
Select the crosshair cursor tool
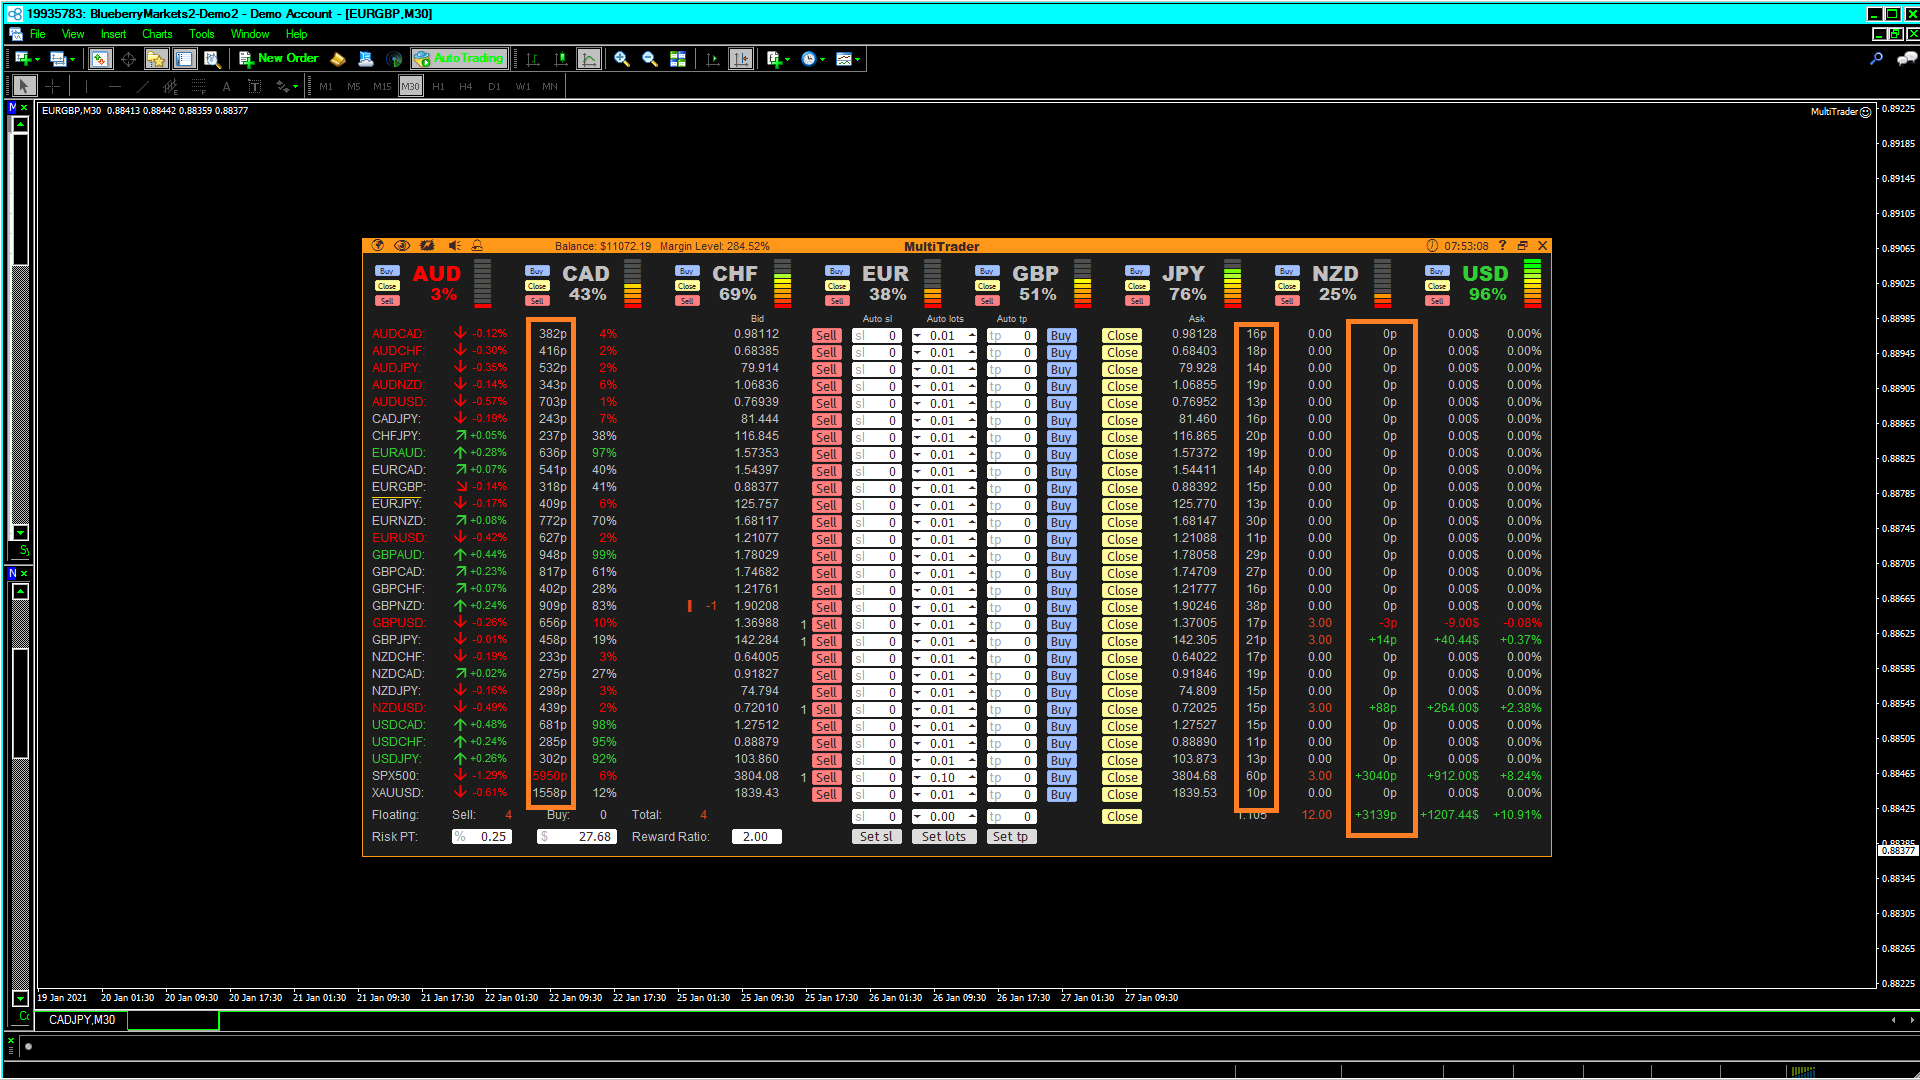[53, 86]
